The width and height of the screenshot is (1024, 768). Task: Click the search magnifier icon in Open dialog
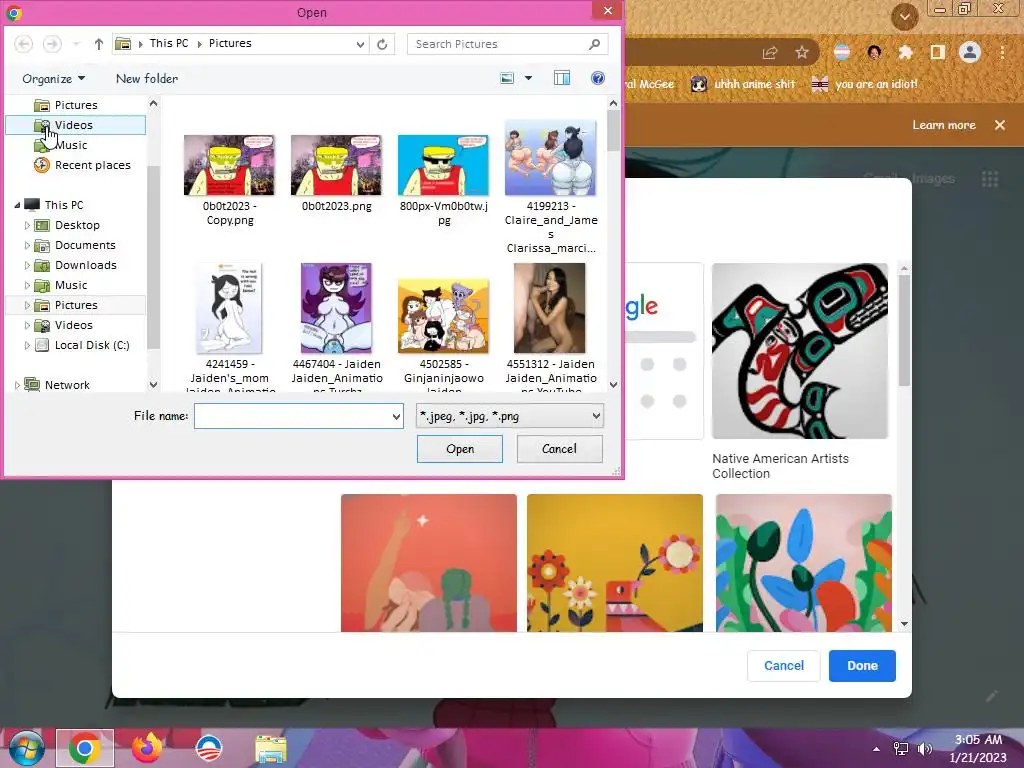tap(594, 44)
